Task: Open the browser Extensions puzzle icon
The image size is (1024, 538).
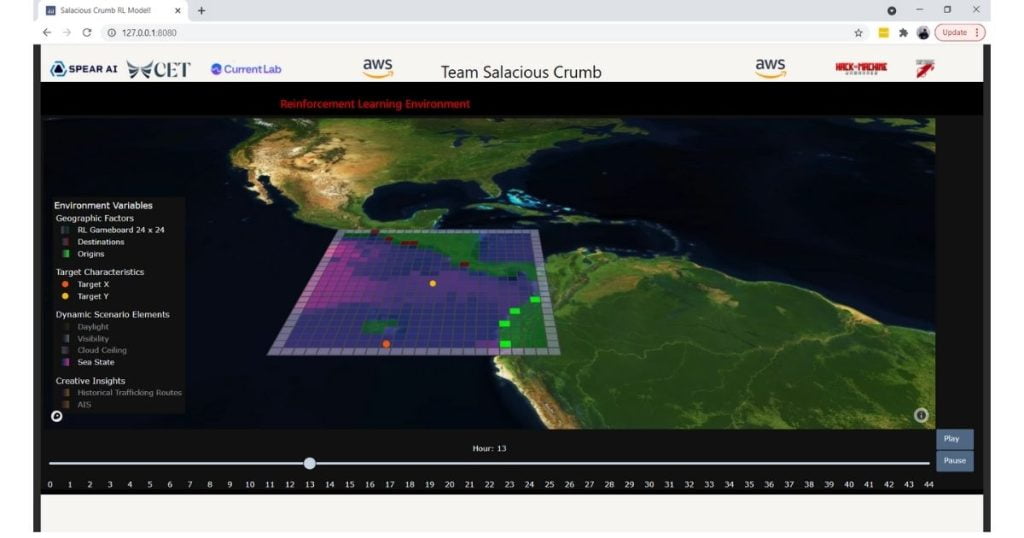Action: tap(904, 32)
